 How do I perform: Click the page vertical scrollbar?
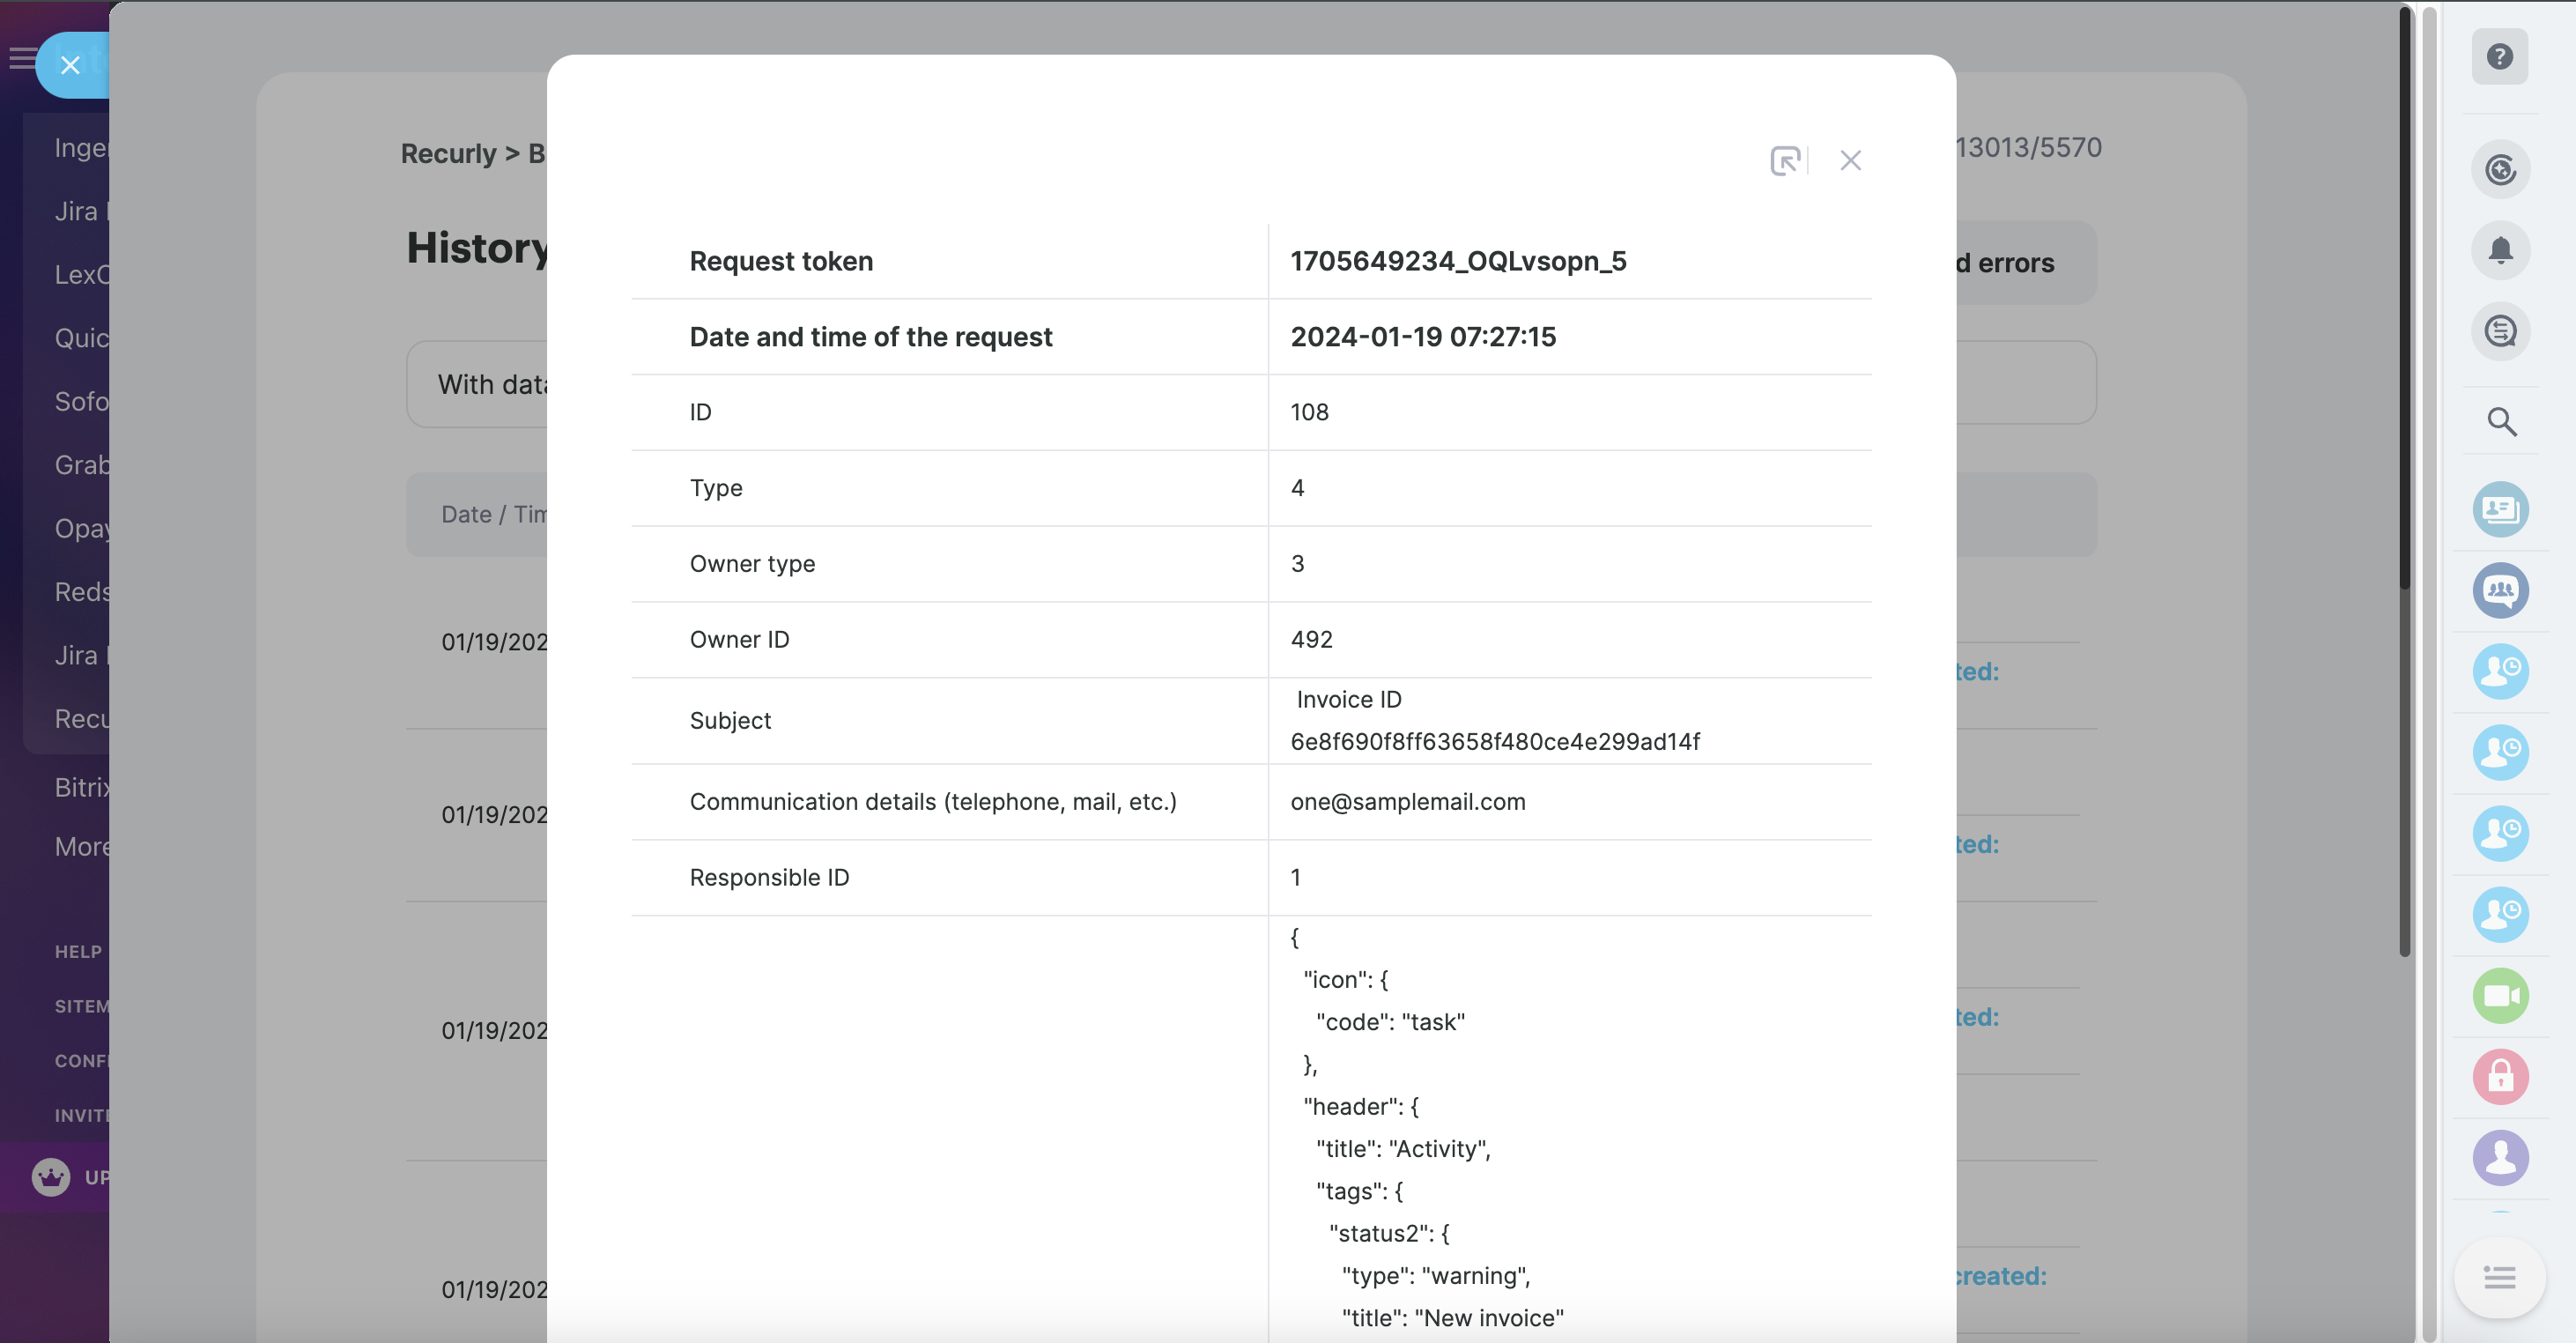[x=2404, y=480]
